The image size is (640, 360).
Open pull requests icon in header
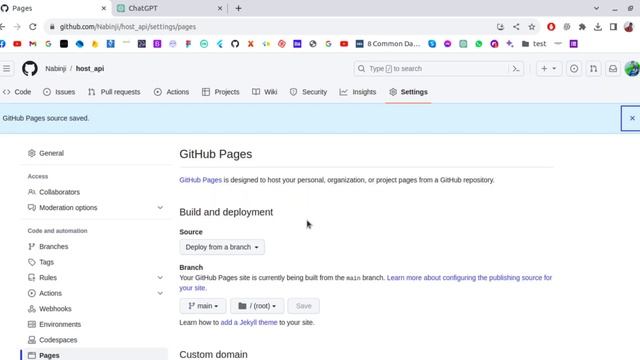point(593,69)
